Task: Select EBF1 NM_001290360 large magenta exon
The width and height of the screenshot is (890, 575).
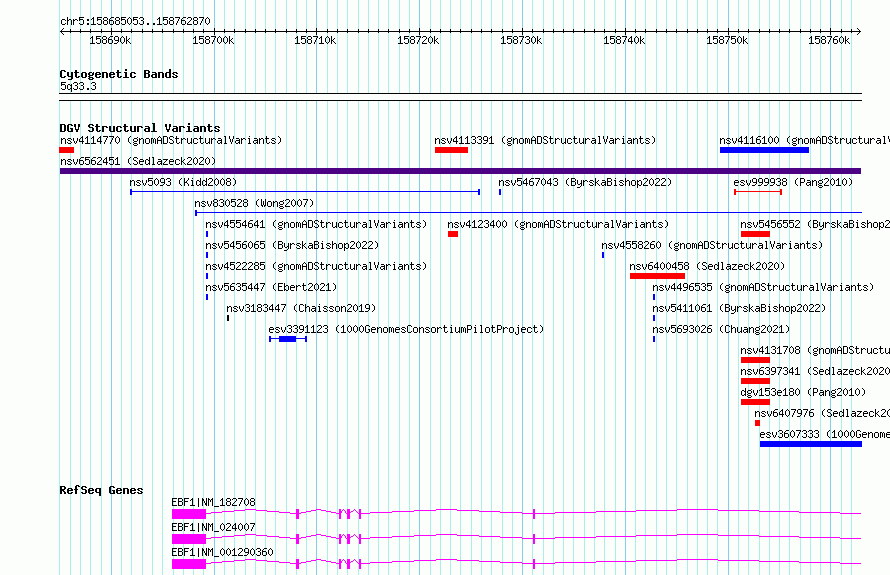Action: (189, 564)
